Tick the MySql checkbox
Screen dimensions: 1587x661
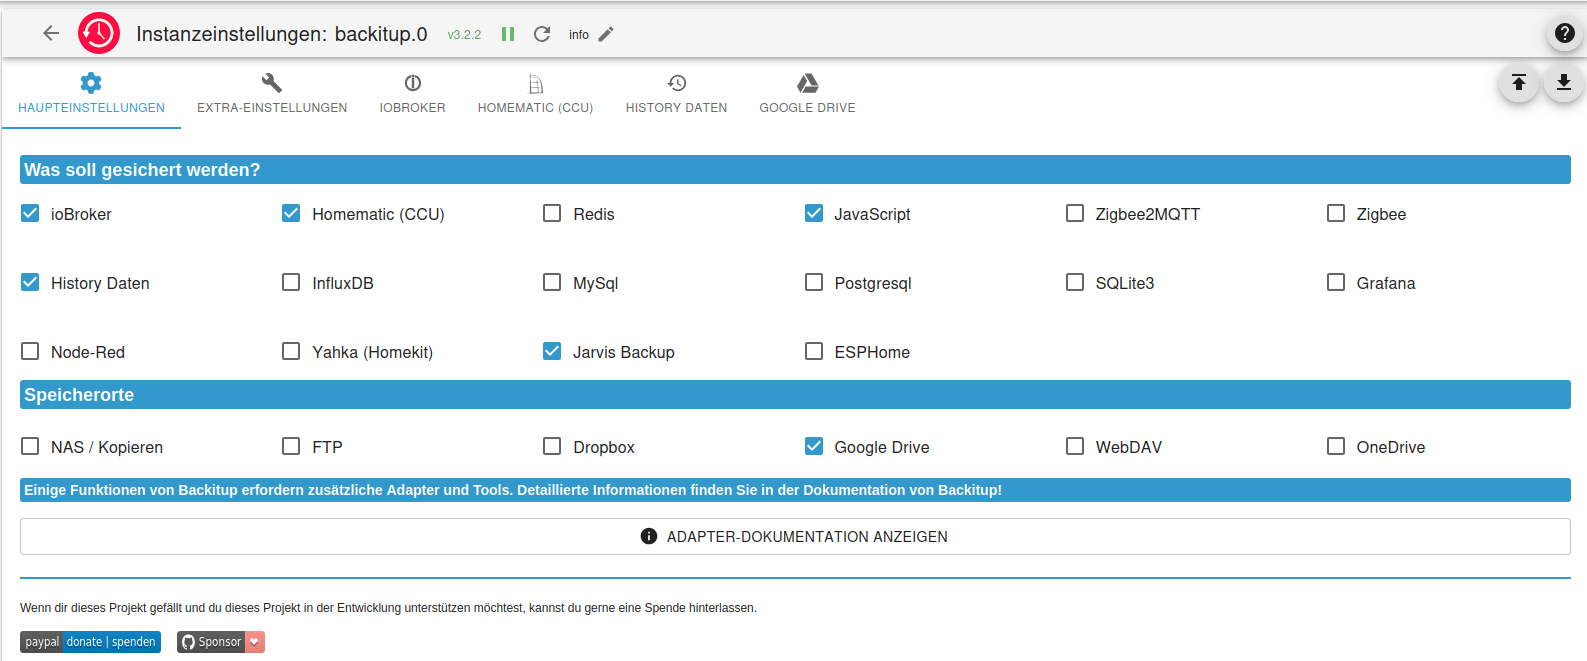[552, 282]
